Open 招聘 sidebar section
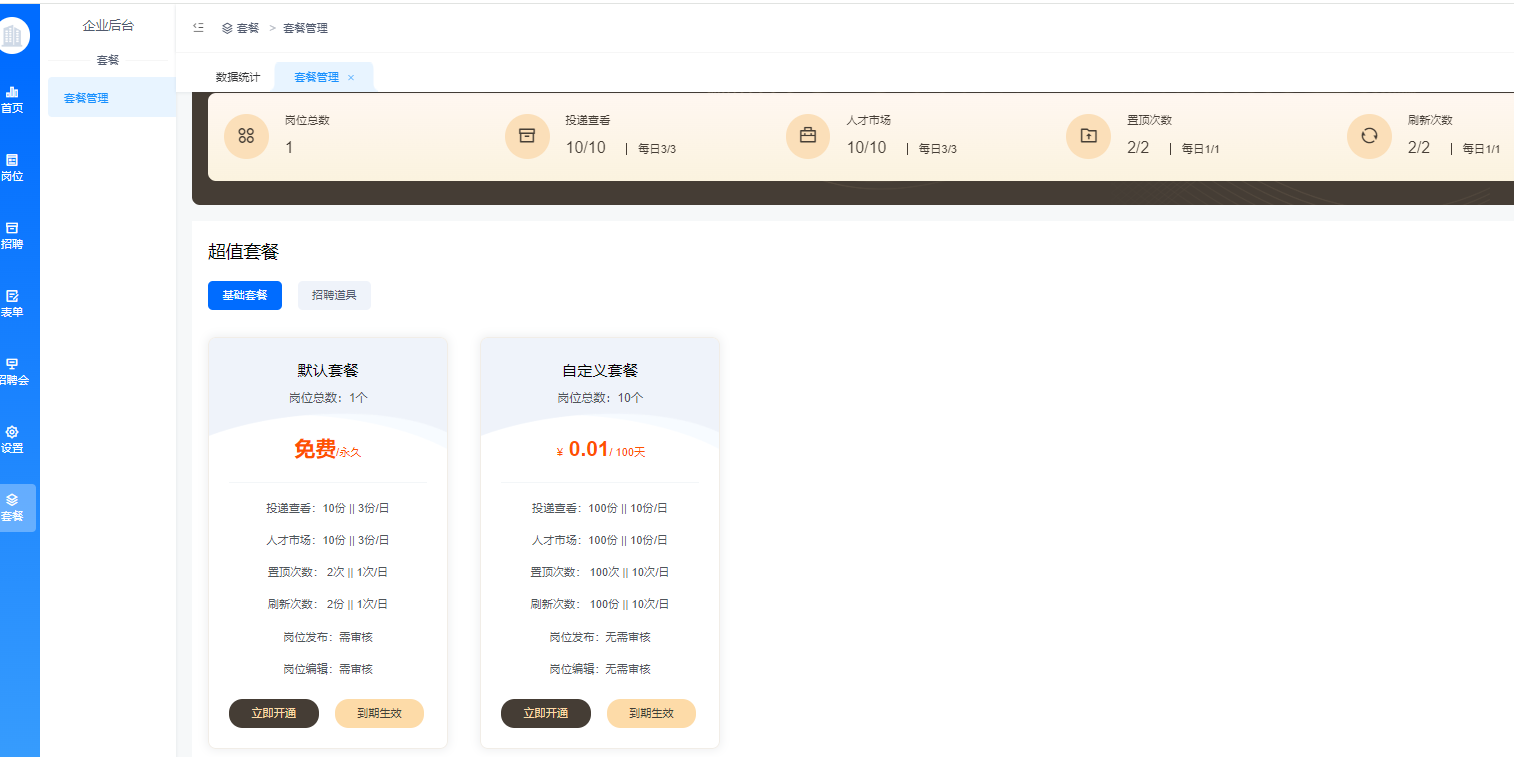This screenshot has width=1514, height=757. pos(13,235)
